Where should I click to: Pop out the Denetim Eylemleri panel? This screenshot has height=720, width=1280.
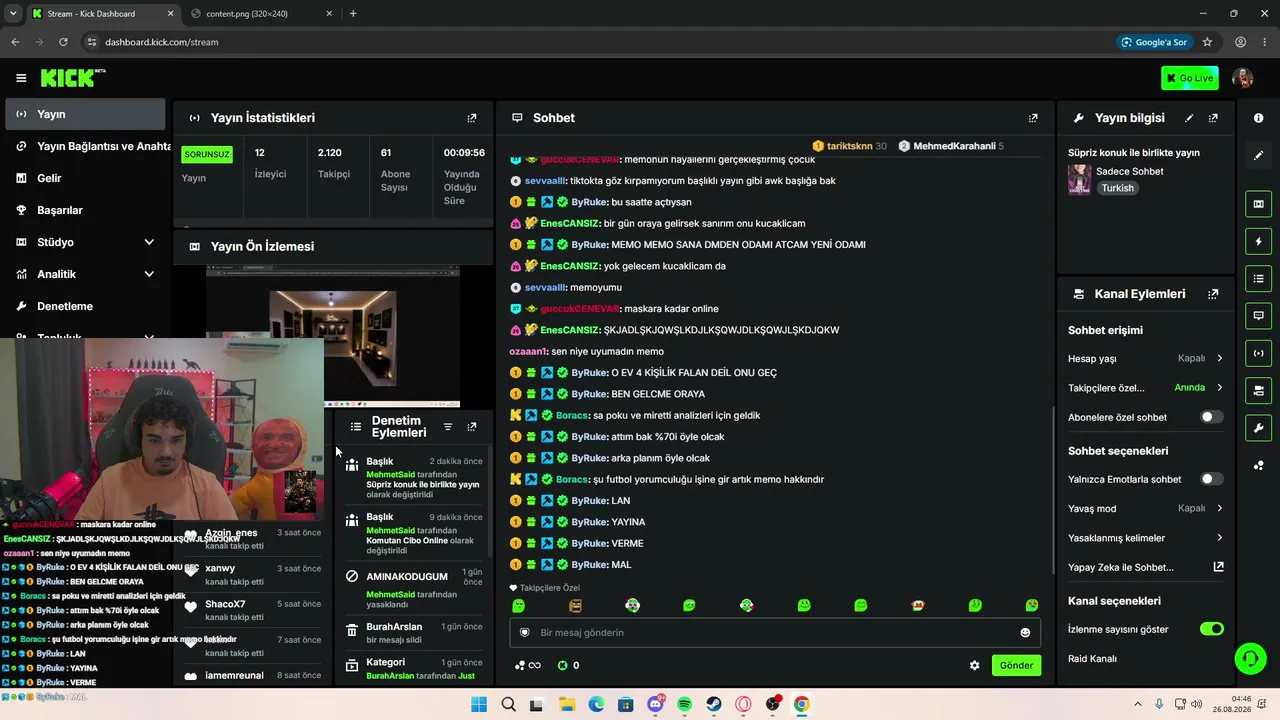[472, 427]
